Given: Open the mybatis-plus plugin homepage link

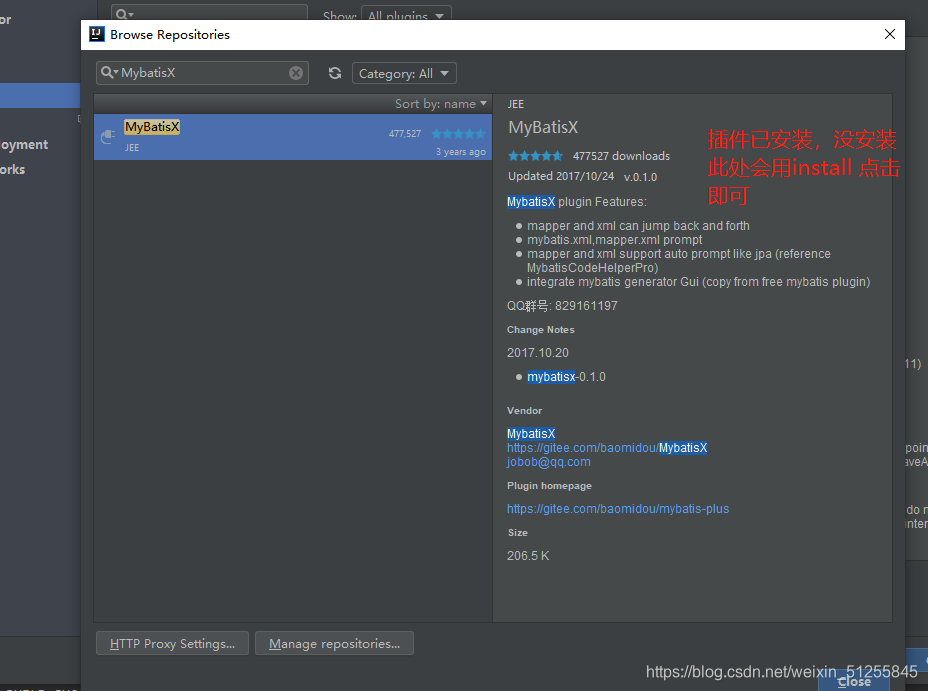Looking at the screenshot, I should tap(618, 509).
